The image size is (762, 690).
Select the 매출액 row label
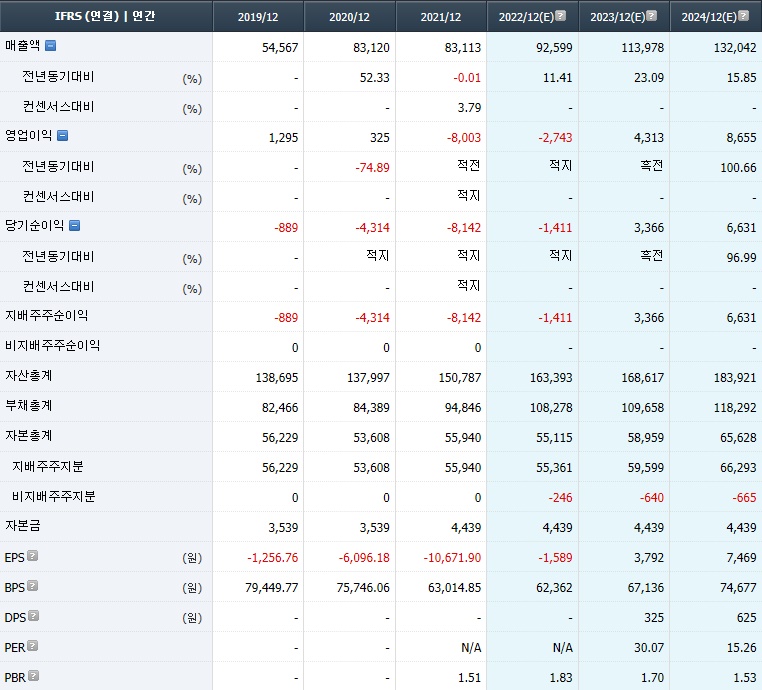(x=22, y=46)
